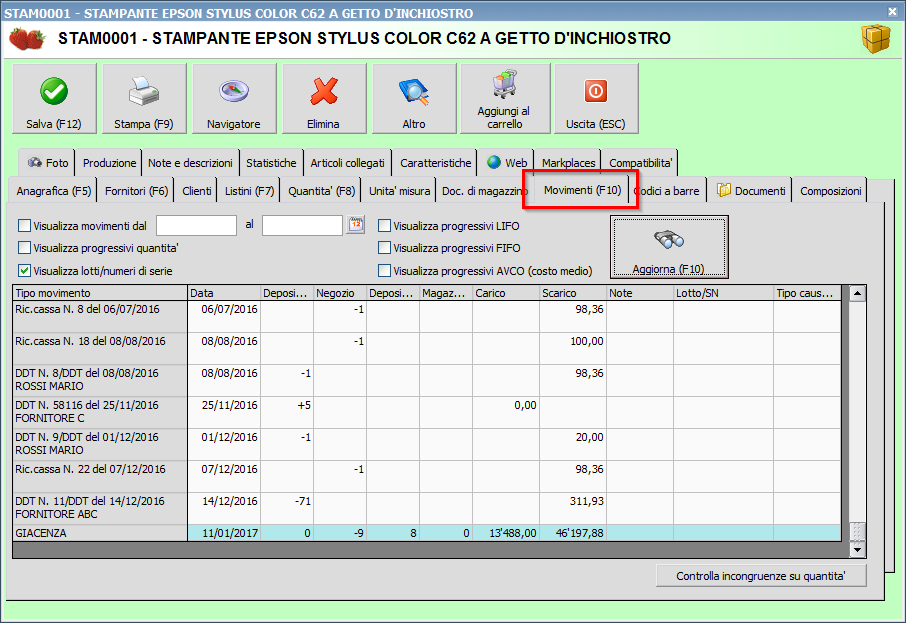The width and height of the screenshot is (906, 623).
Task: Uncheck Visualizza lotti/numeri di serie
Action: point(24,270)
